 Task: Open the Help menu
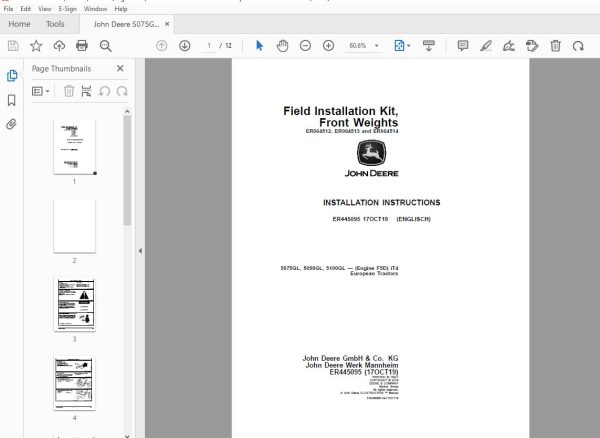[x=121, y=9]
